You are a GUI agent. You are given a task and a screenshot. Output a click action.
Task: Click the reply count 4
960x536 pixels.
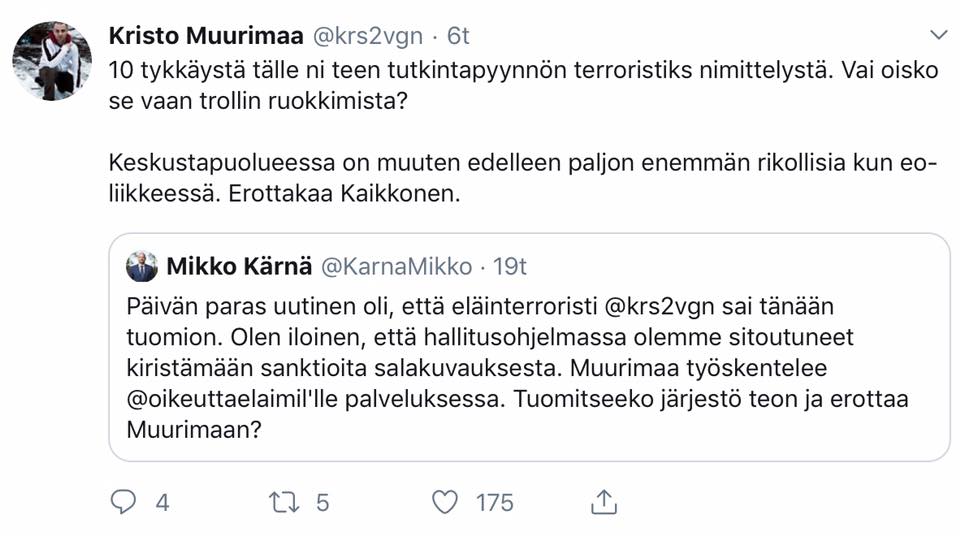pos(162,503)
